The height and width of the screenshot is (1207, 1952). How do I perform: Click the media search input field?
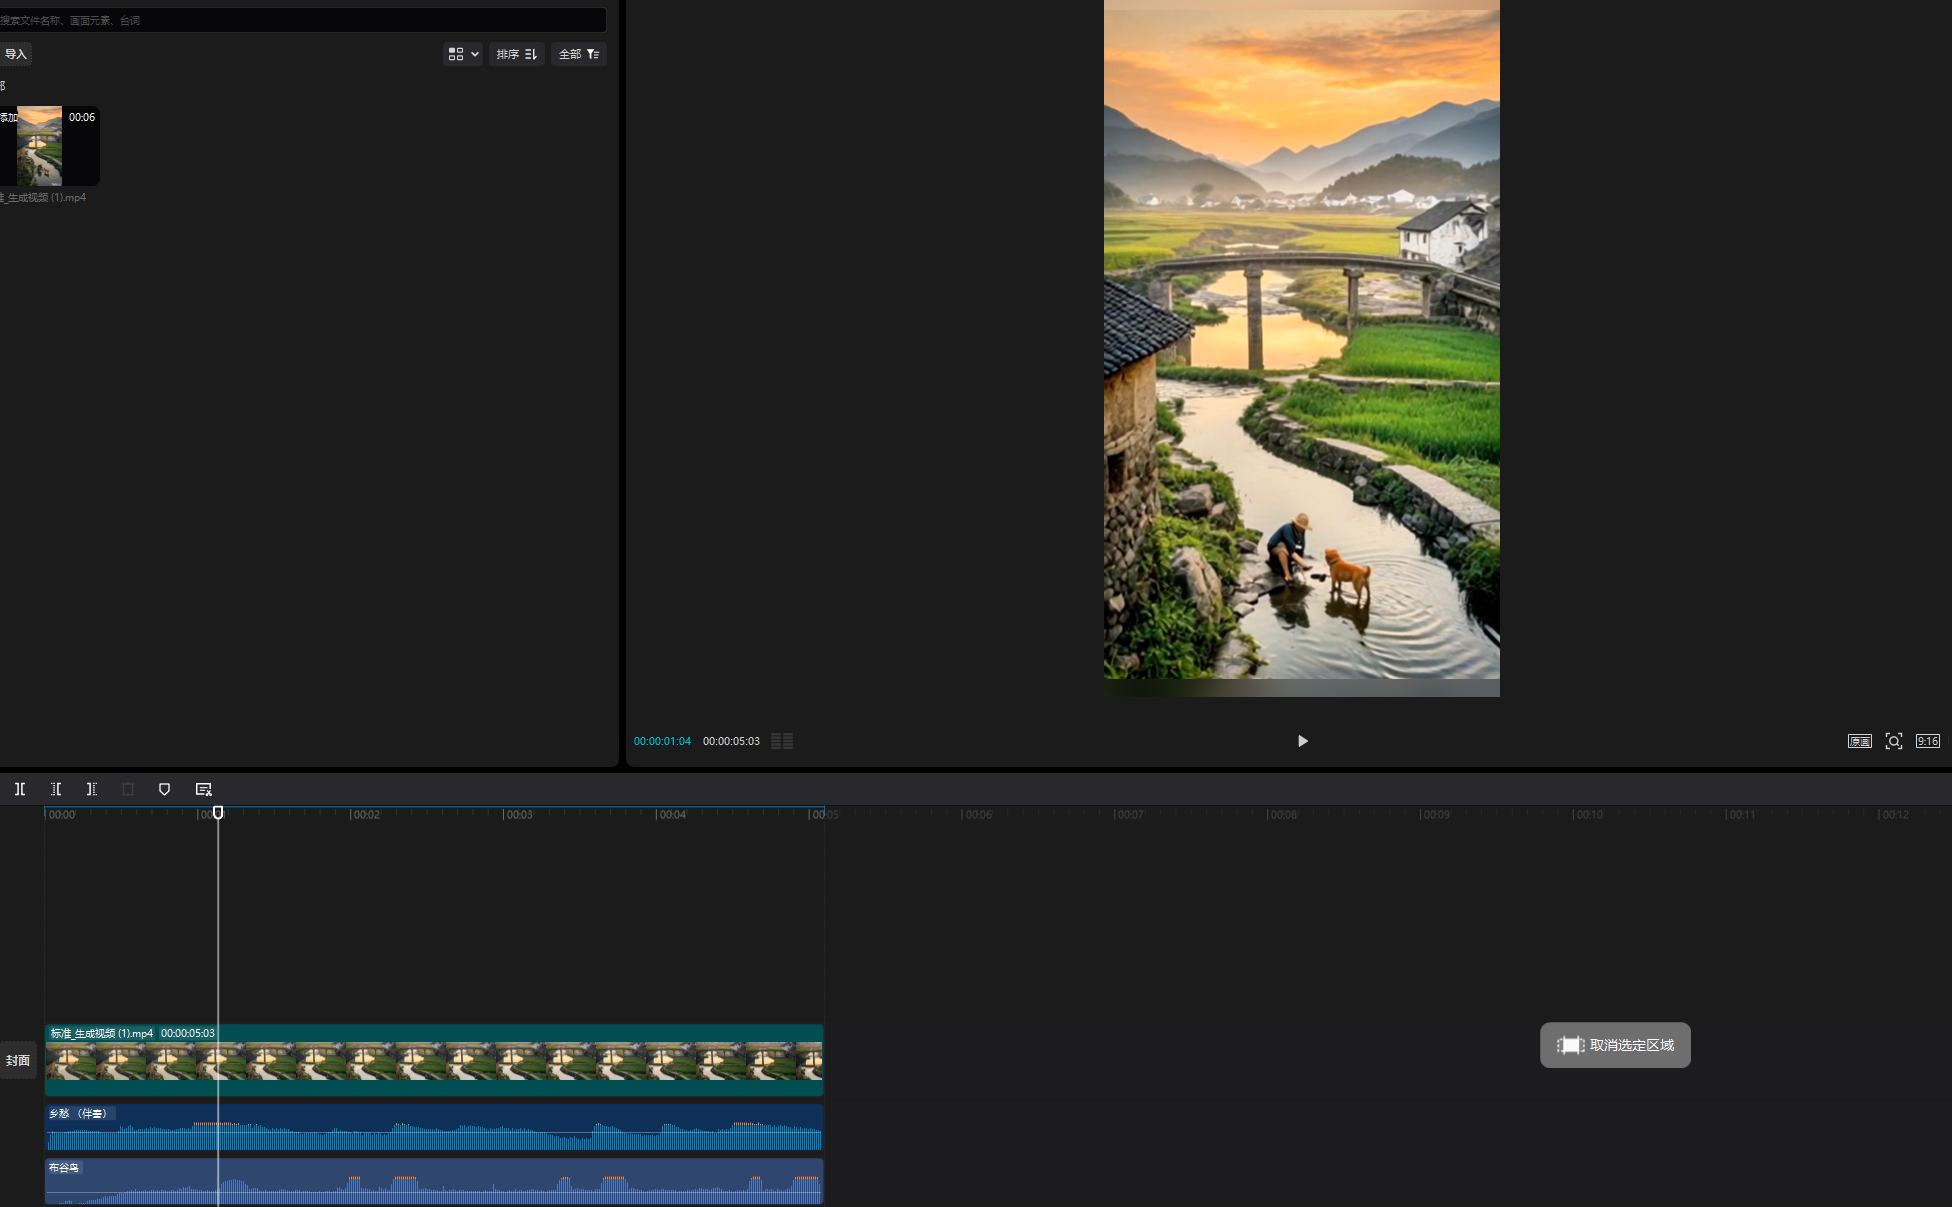[x=300, y=20]
